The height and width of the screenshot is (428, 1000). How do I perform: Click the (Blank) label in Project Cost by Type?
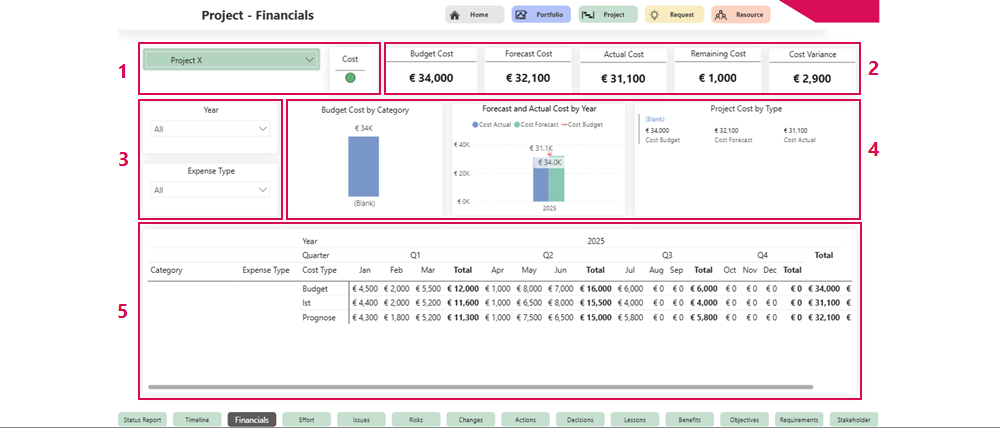point(654,119)
